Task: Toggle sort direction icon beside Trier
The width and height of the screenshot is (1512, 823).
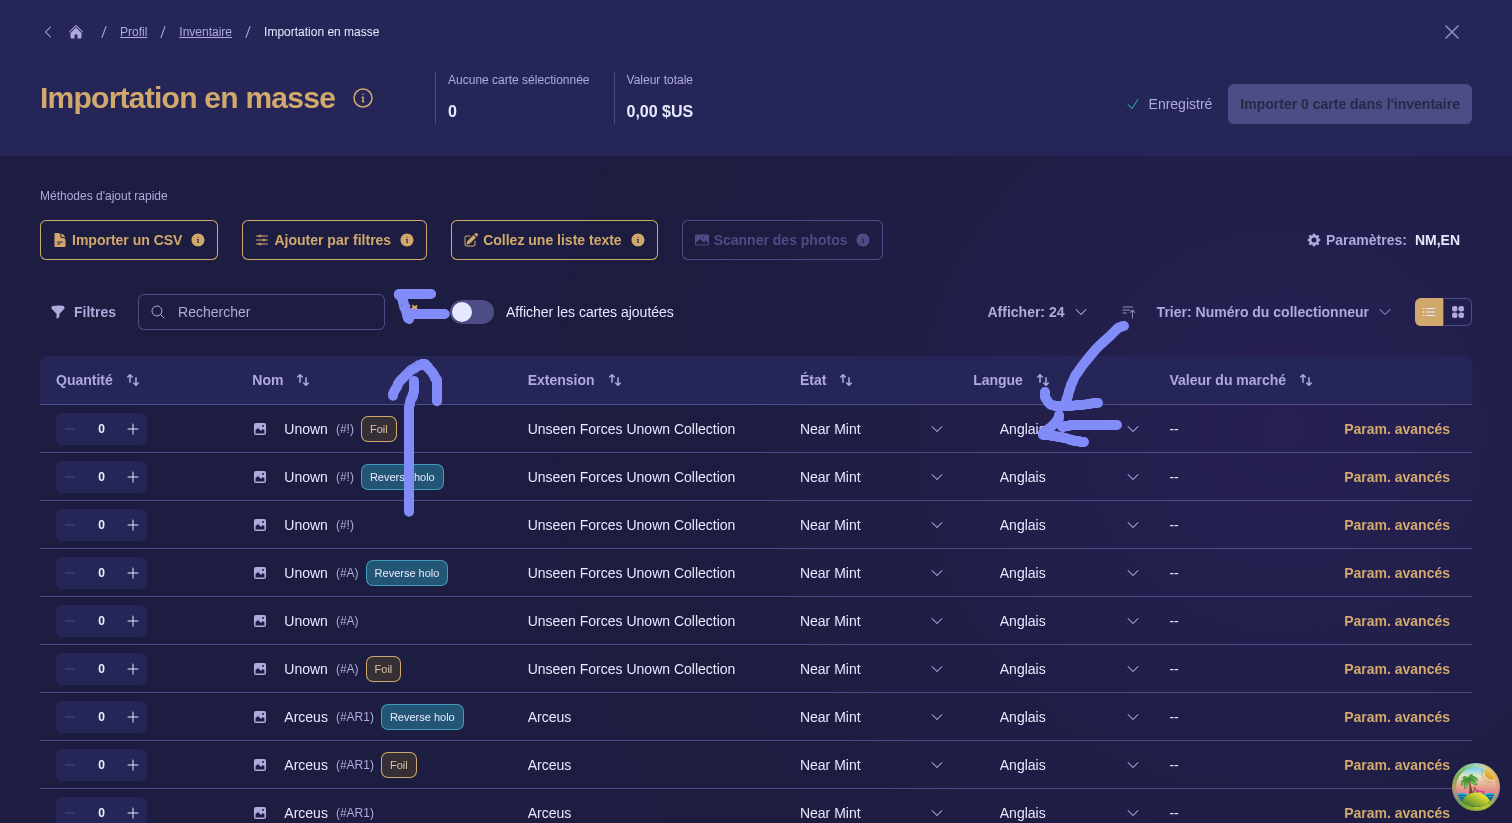Action: (x=1128, y=312)
